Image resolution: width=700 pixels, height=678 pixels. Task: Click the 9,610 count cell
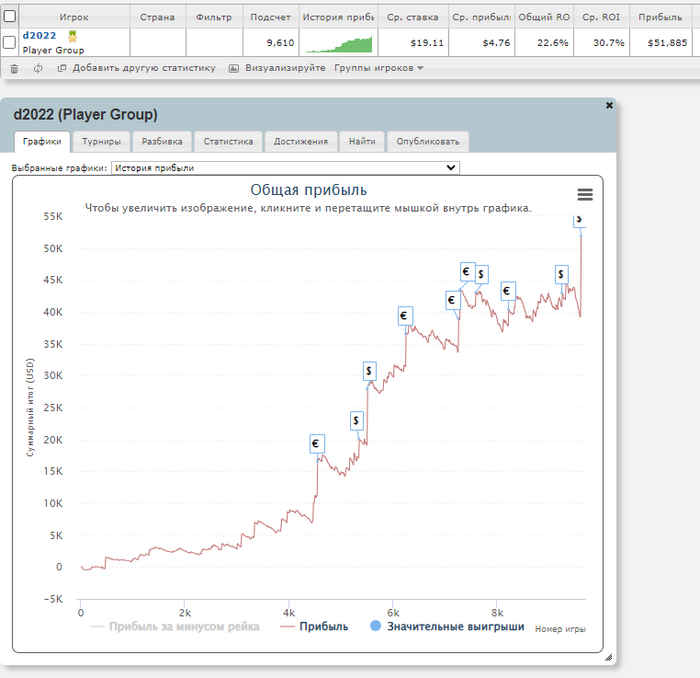click(x=271, y=43)
